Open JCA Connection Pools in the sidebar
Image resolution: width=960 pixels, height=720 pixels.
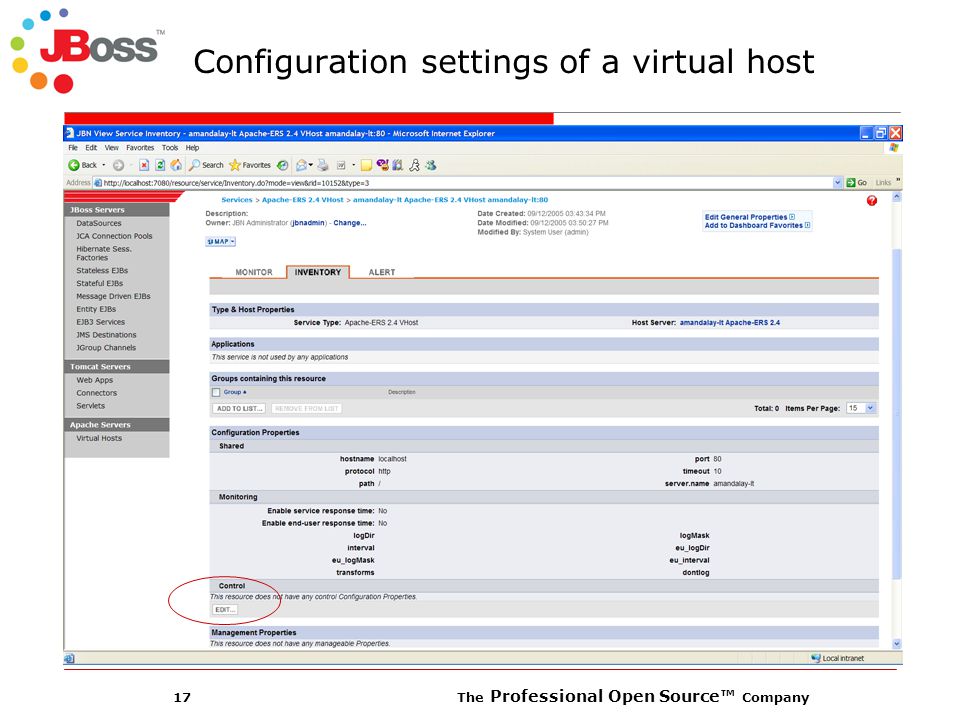(114, 236)
